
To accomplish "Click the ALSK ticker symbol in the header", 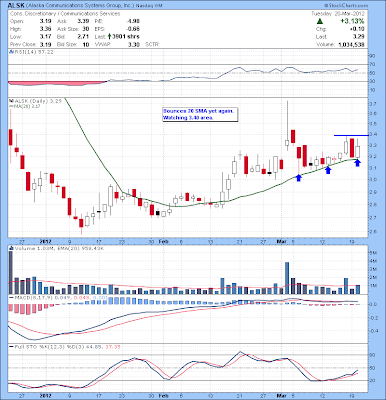I will [x=15, y=6].
